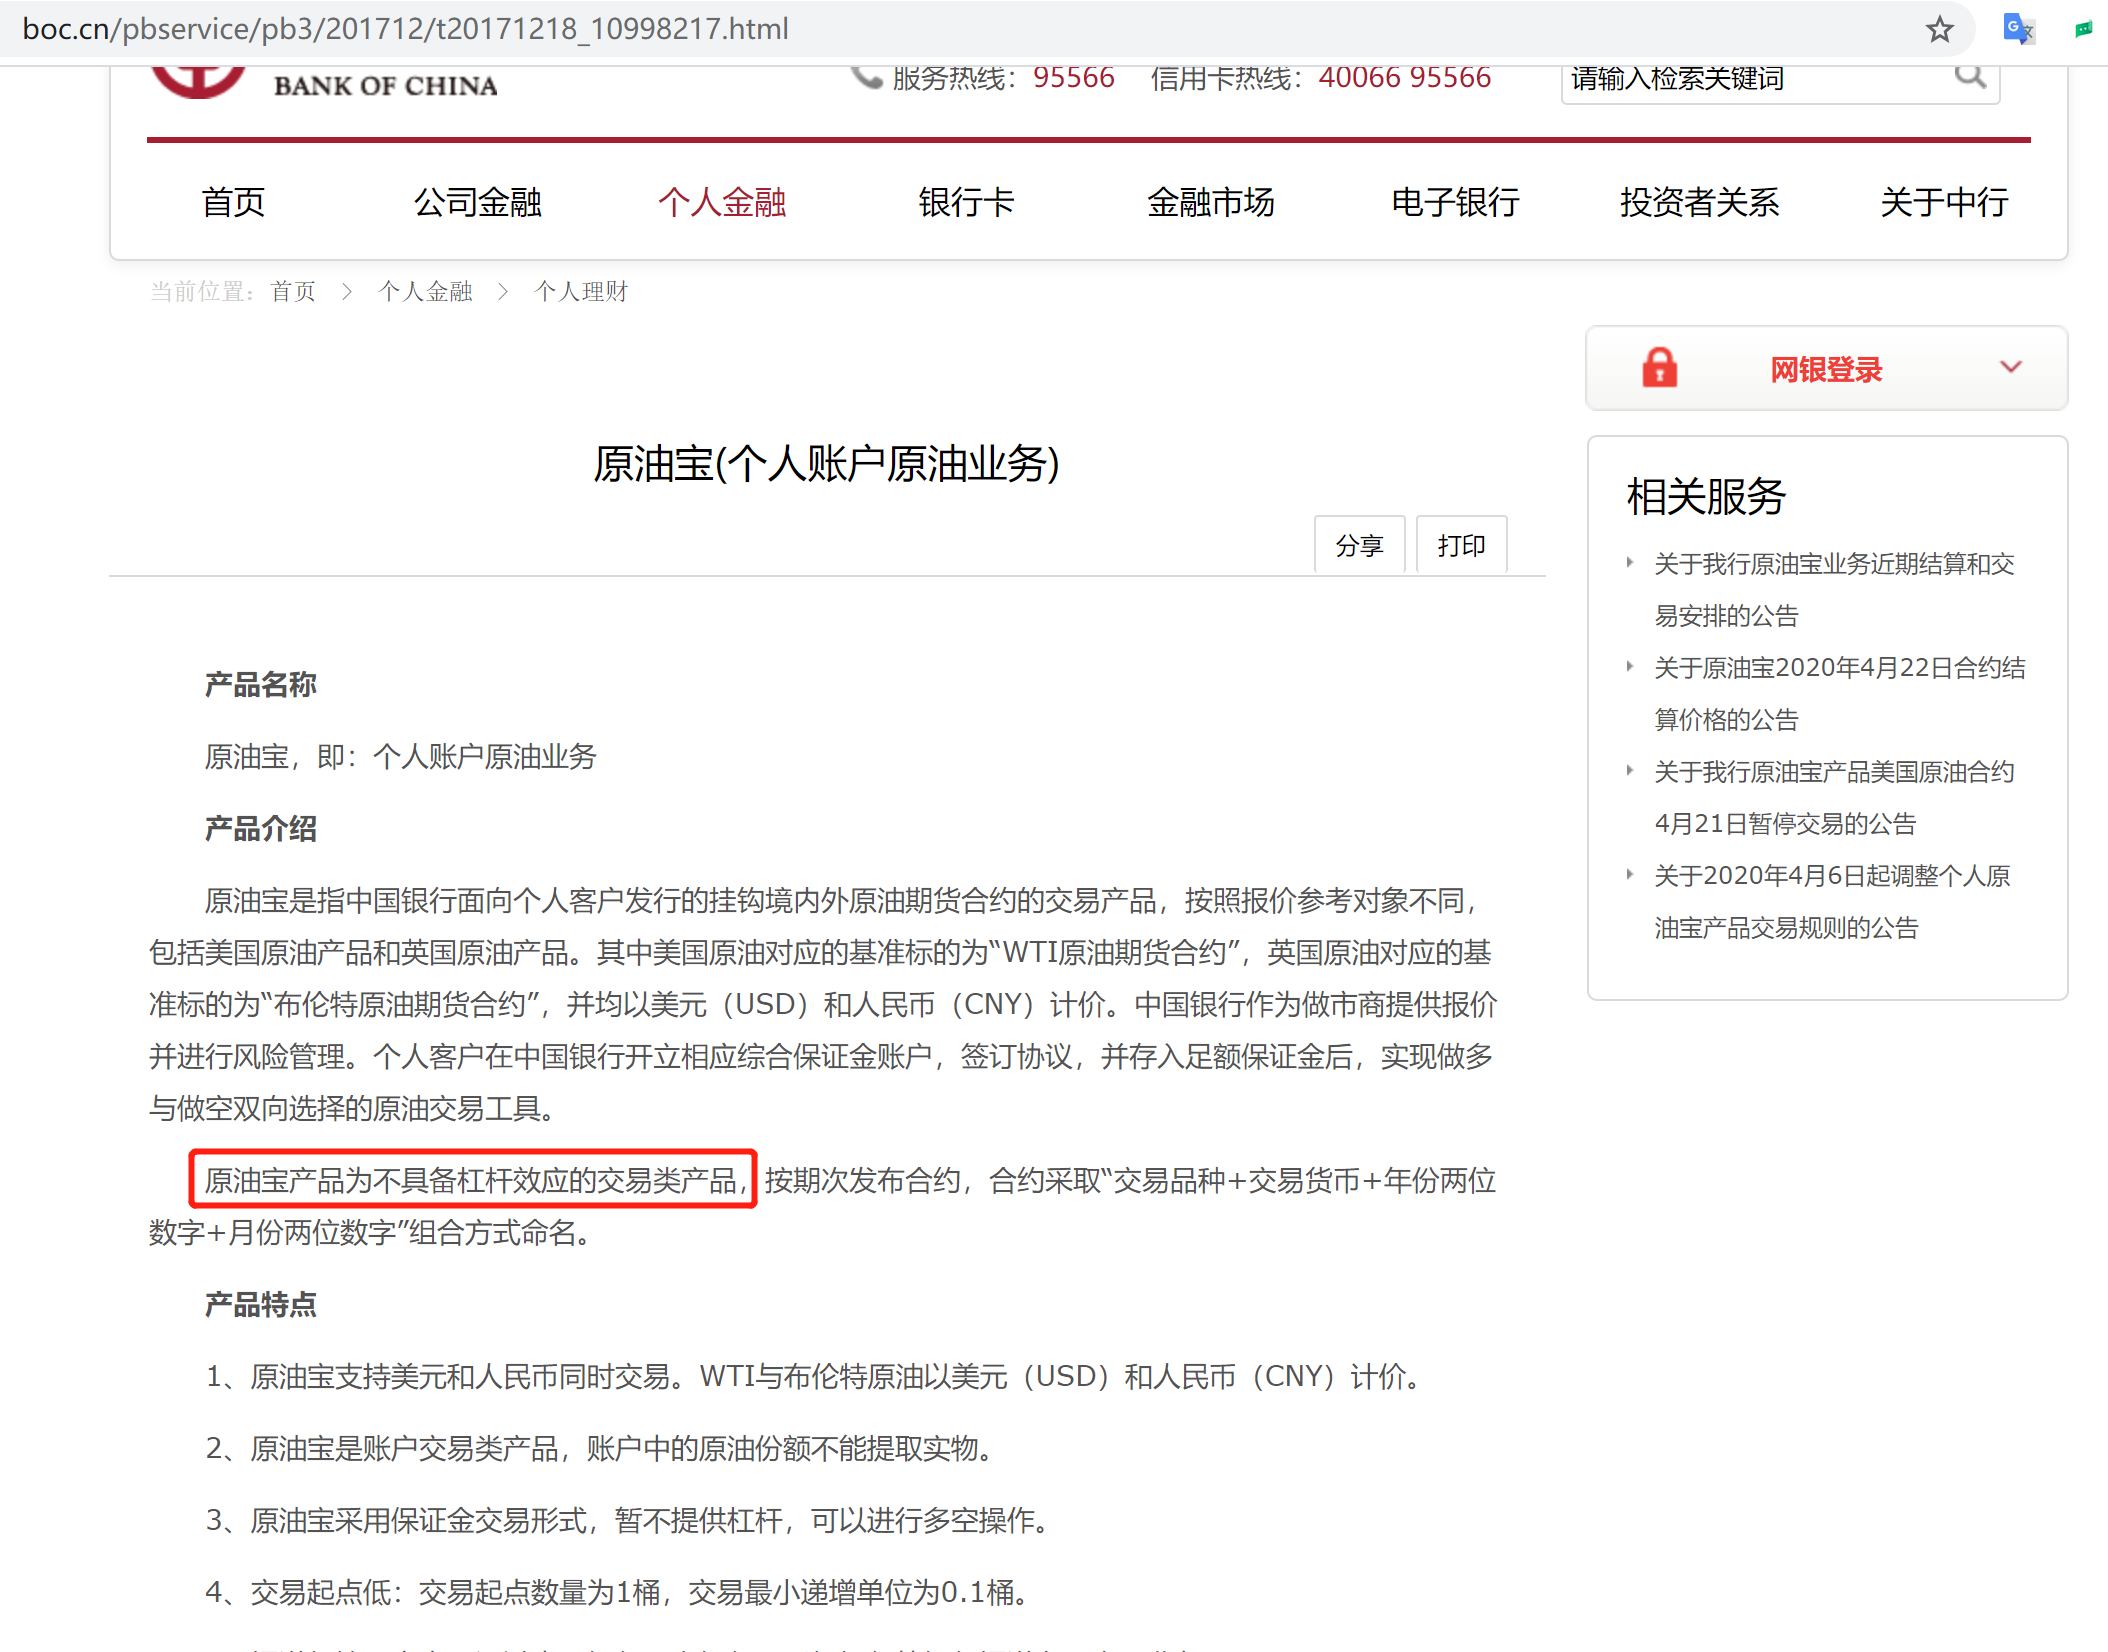Go to 个人理财 in breadcrumb
Image resolution: width=2108 pixels, height=1652 pixels.
coord(581,291)
